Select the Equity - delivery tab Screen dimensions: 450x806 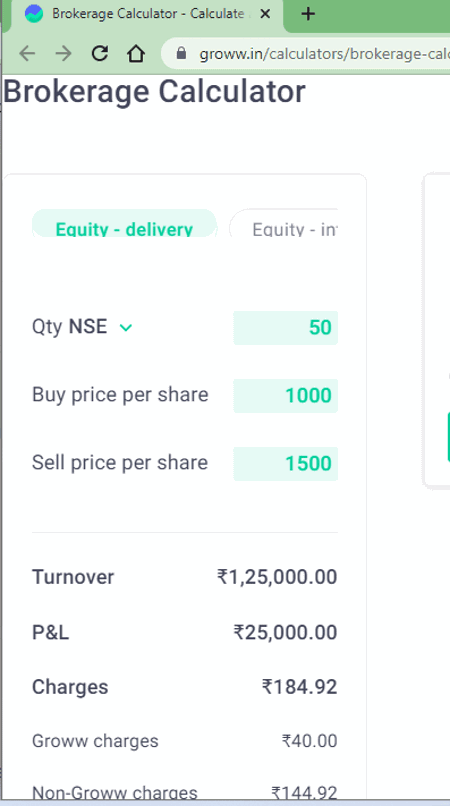point(124,224)
